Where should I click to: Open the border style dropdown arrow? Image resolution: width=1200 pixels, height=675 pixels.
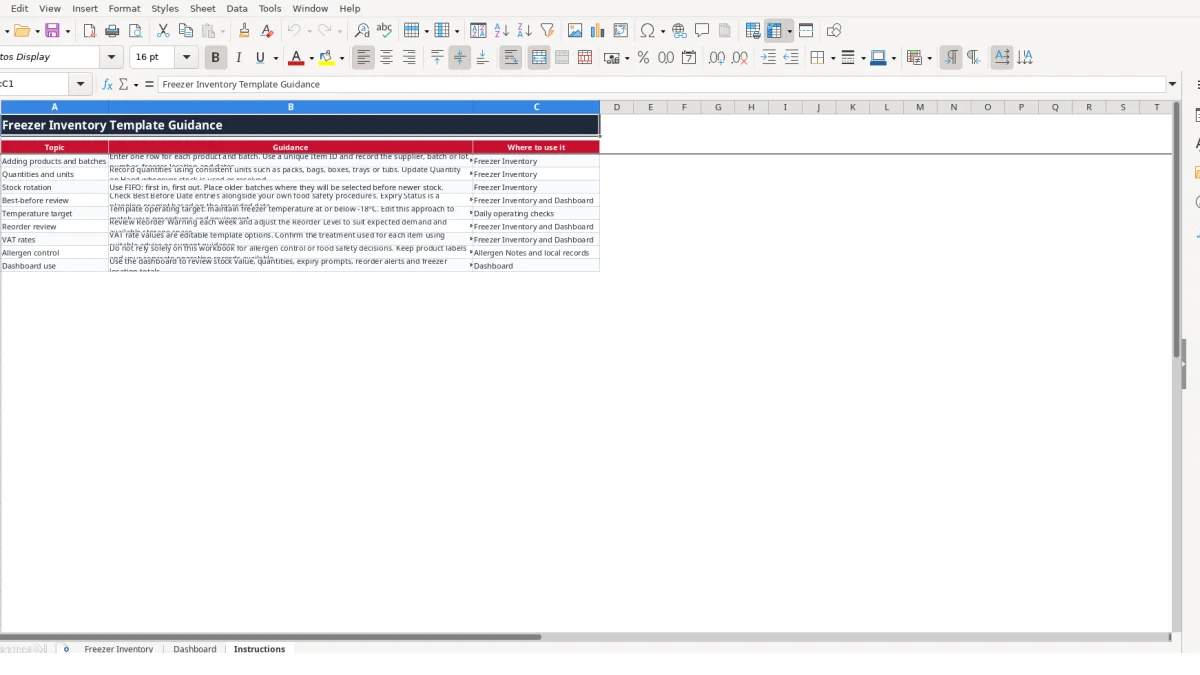tap(862, 58)
